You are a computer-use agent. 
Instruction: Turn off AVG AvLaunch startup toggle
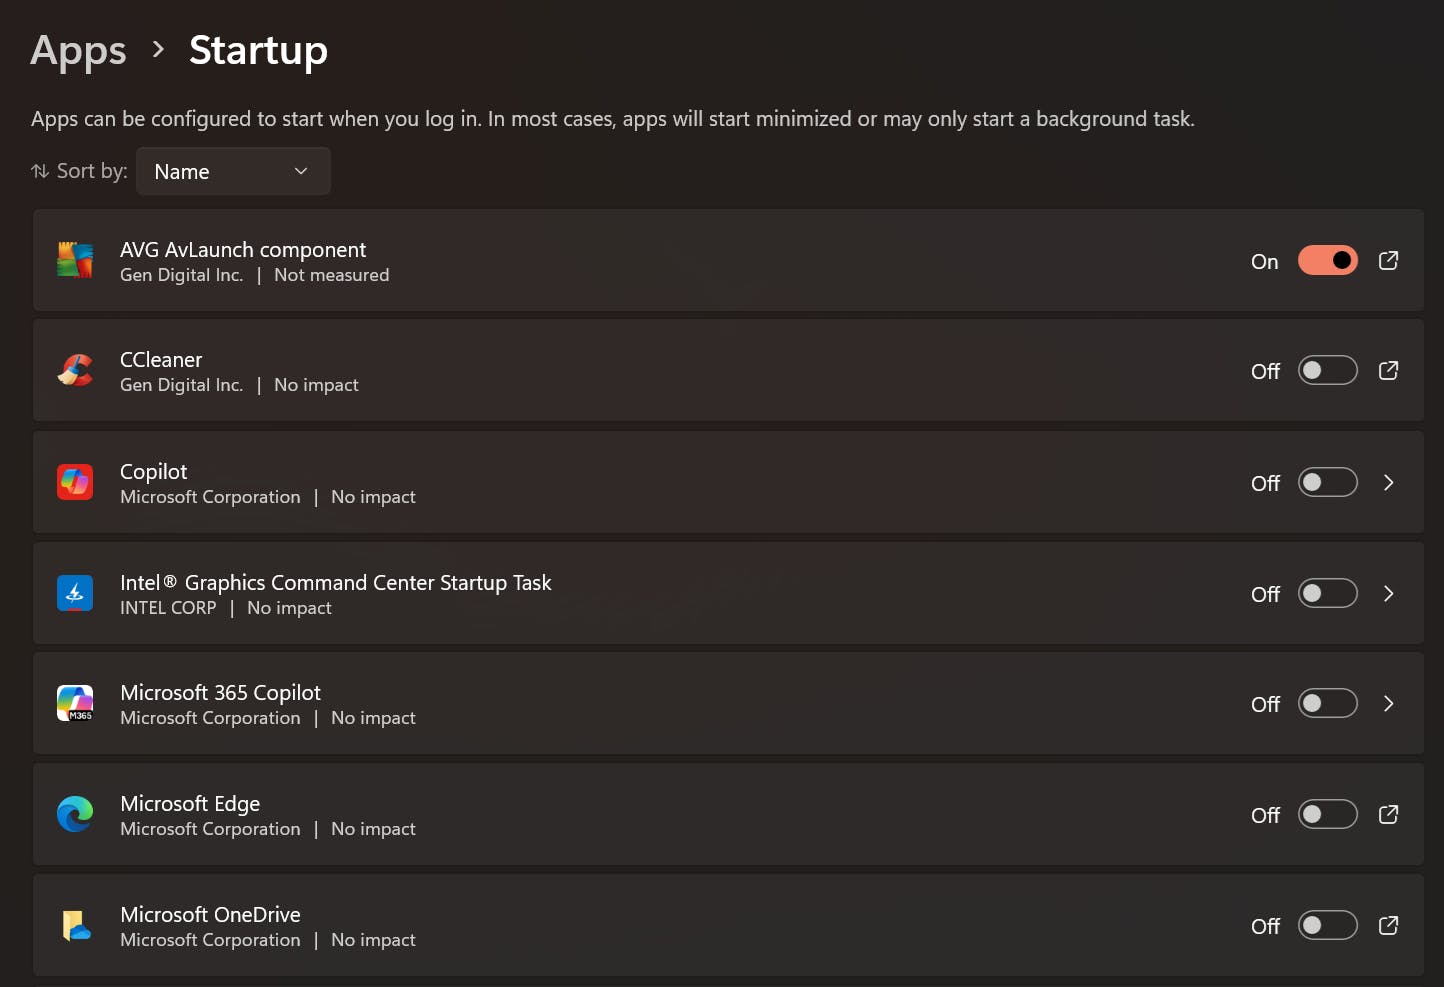[1327, 261]
